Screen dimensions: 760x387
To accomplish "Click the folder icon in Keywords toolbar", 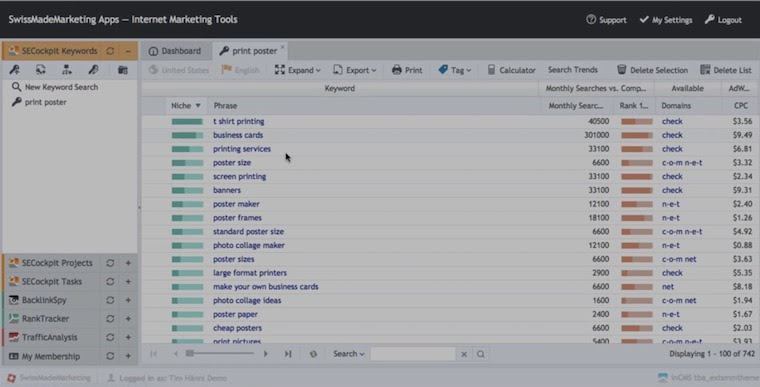I will click(x=123, y=70).
